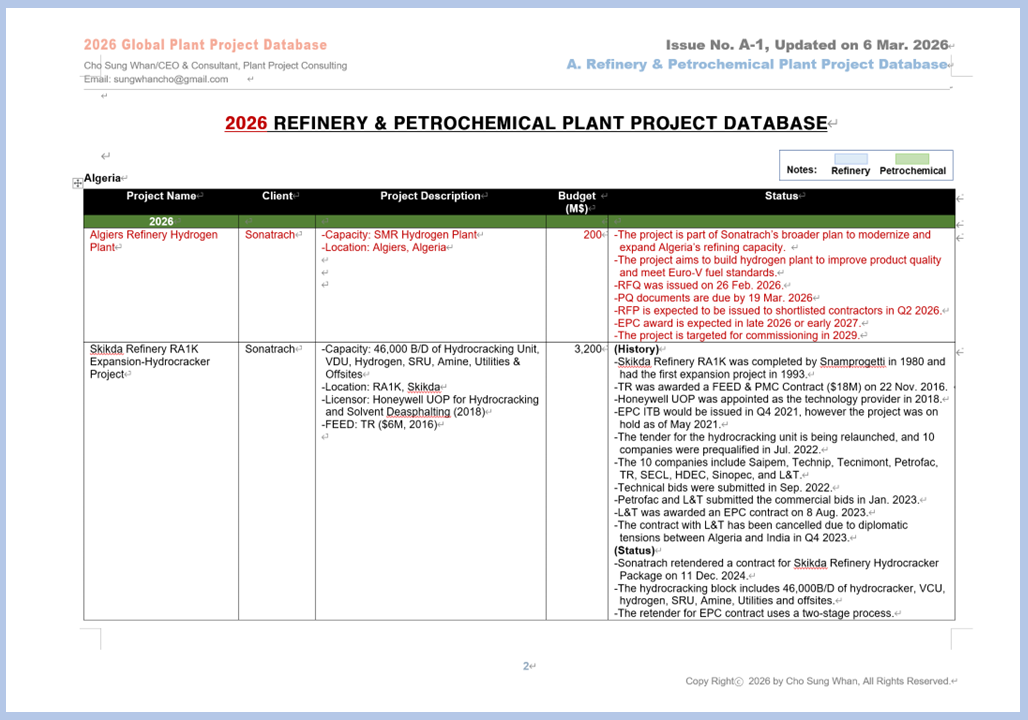The image size is (1028, 720).
Task: Click '-EPC award is expected in late 2026' line
Action: pos(737,323)
